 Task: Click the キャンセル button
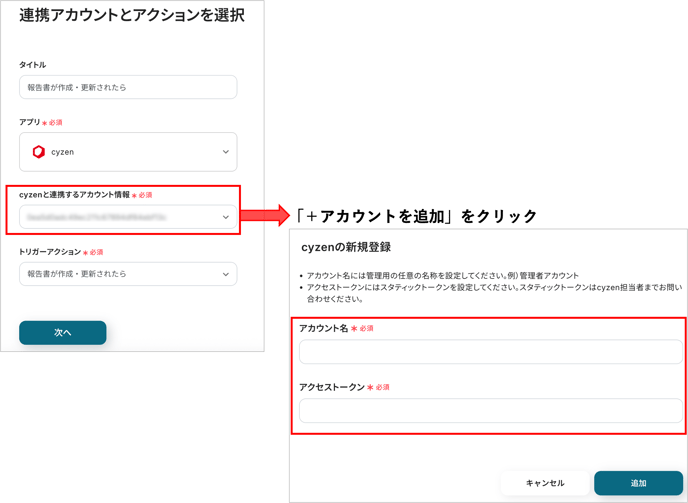coord(545,483)
